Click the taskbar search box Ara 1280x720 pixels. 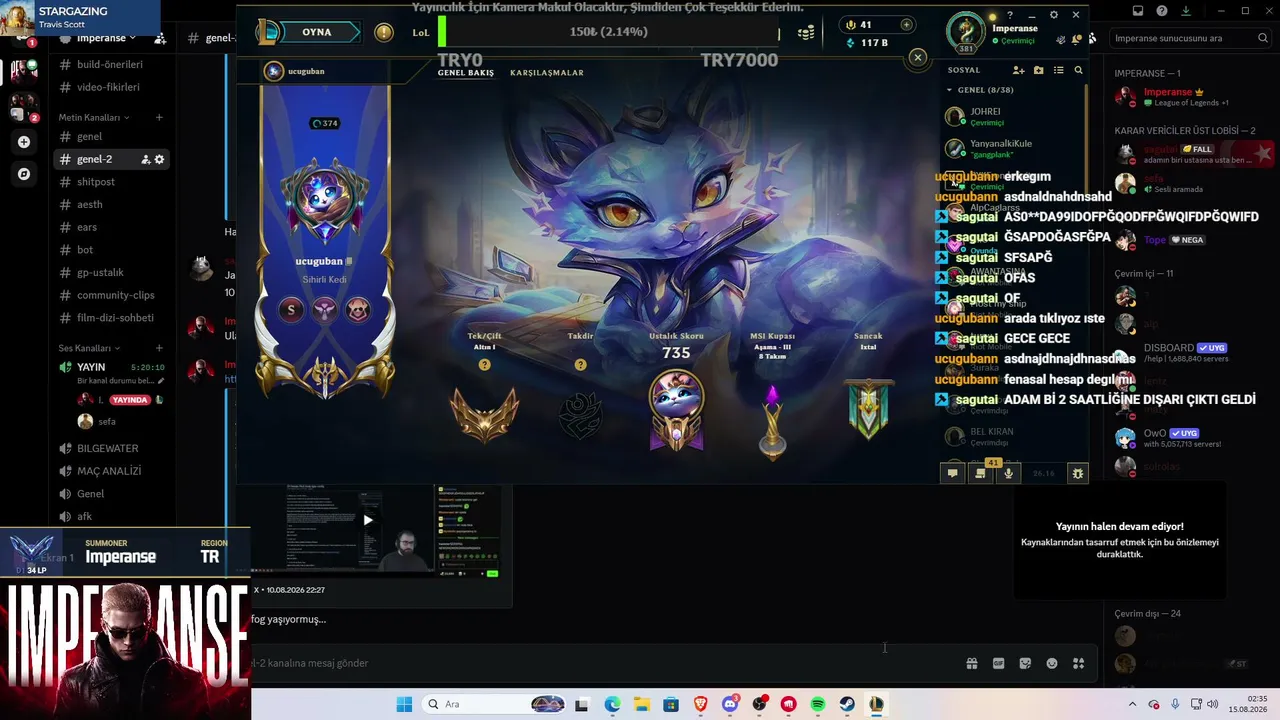tap(494, 704)
